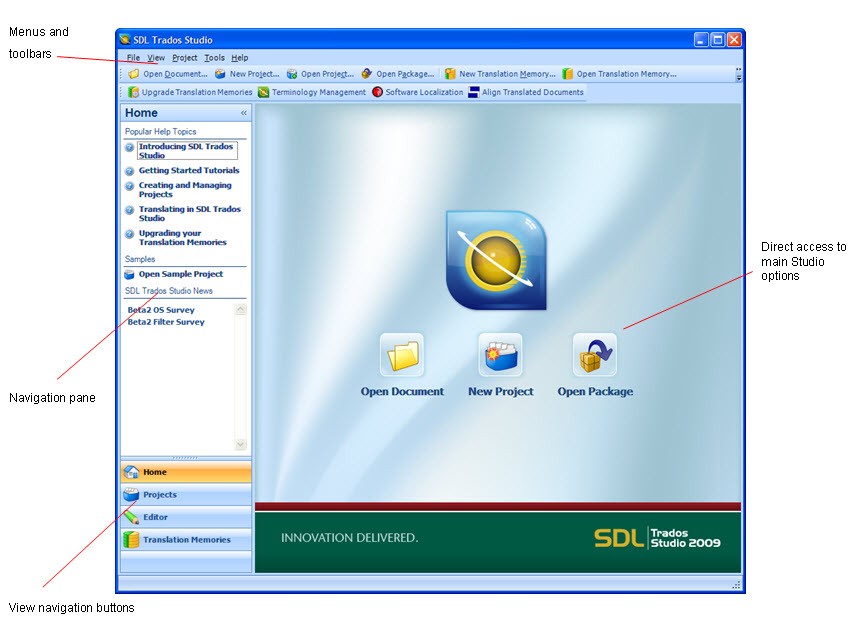Switch to the Translation Memories view

tap(186, 539)
